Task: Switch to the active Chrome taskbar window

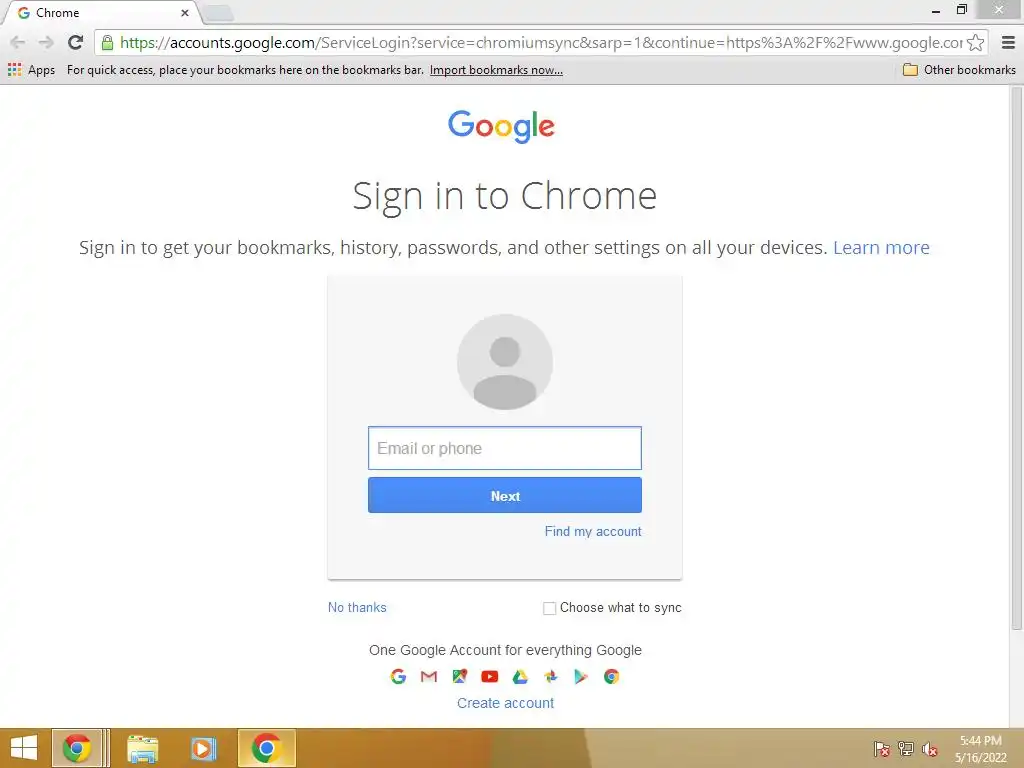Action: 266,748
